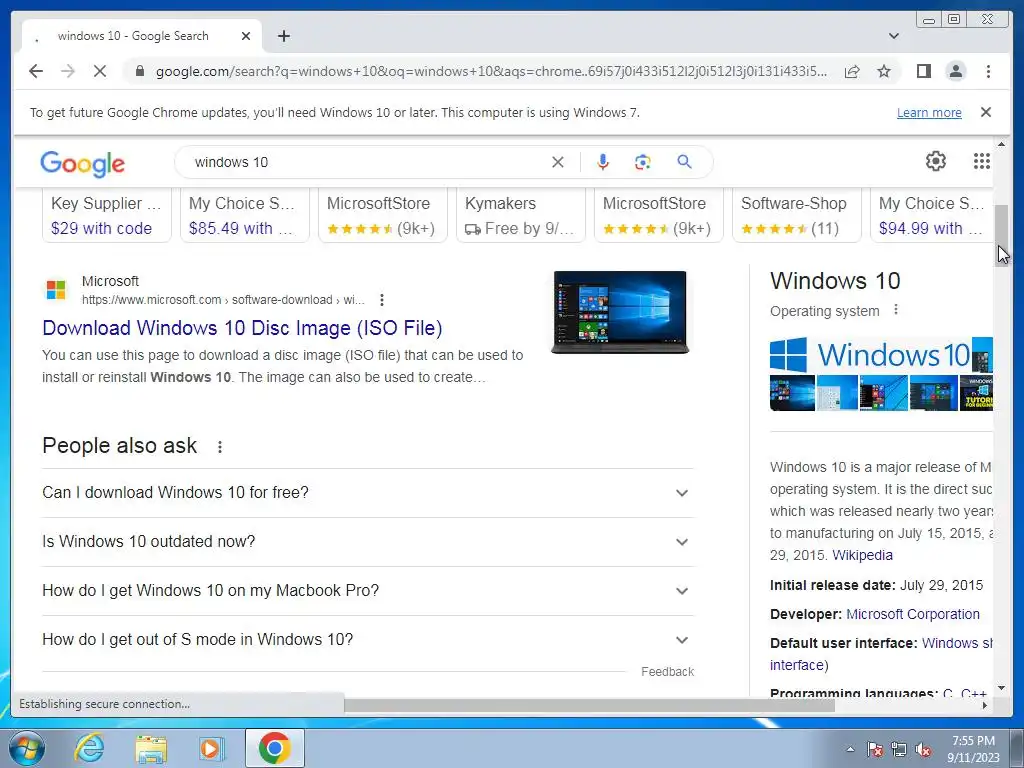Open Download Windows 10 Disc Image result
This screenshot has height=768, width=1024.
click(x=242, y=328)
